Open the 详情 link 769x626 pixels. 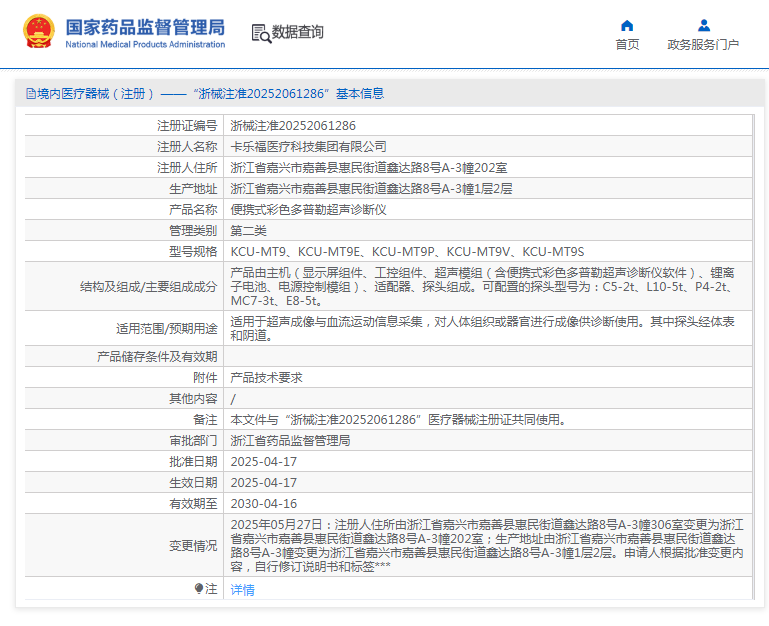click(x=242, y=590)
